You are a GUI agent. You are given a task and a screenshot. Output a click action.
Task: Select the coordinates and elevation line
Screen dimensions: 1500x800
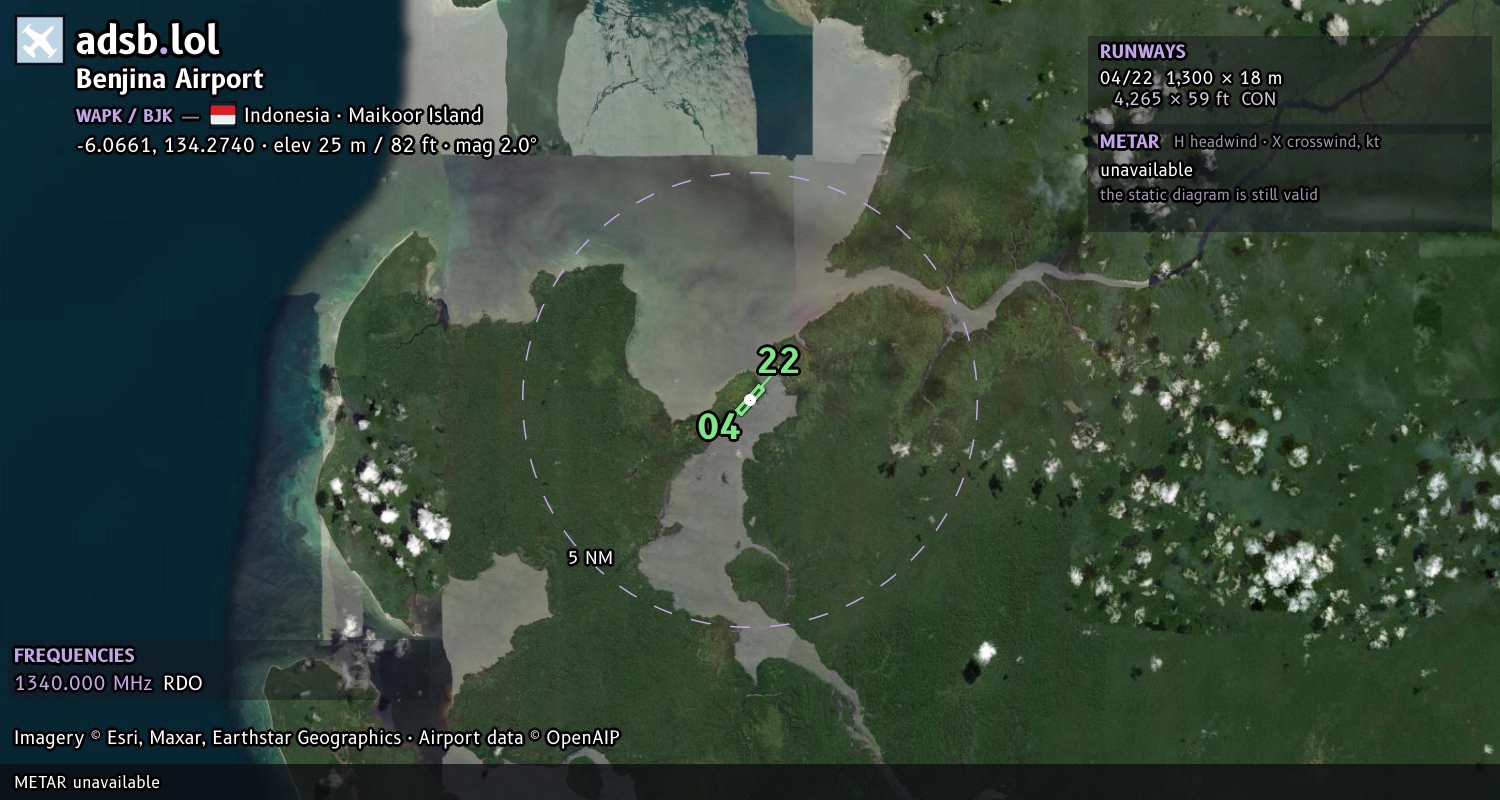[x=307, y=145]
